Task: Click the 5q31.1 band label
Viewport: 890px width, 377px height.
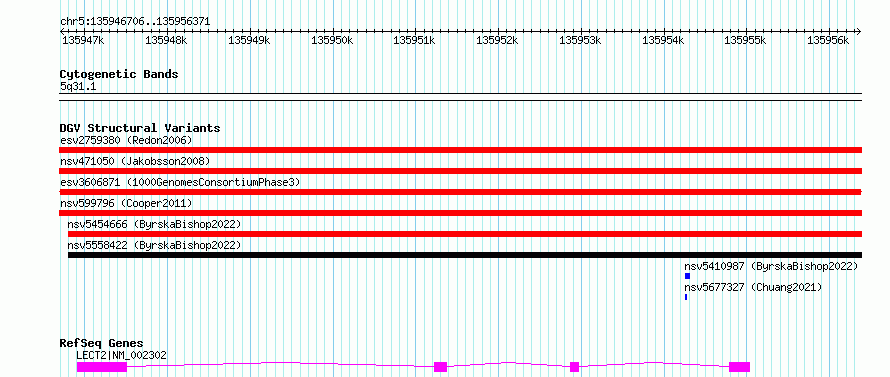Action: (x=78, y=87)
